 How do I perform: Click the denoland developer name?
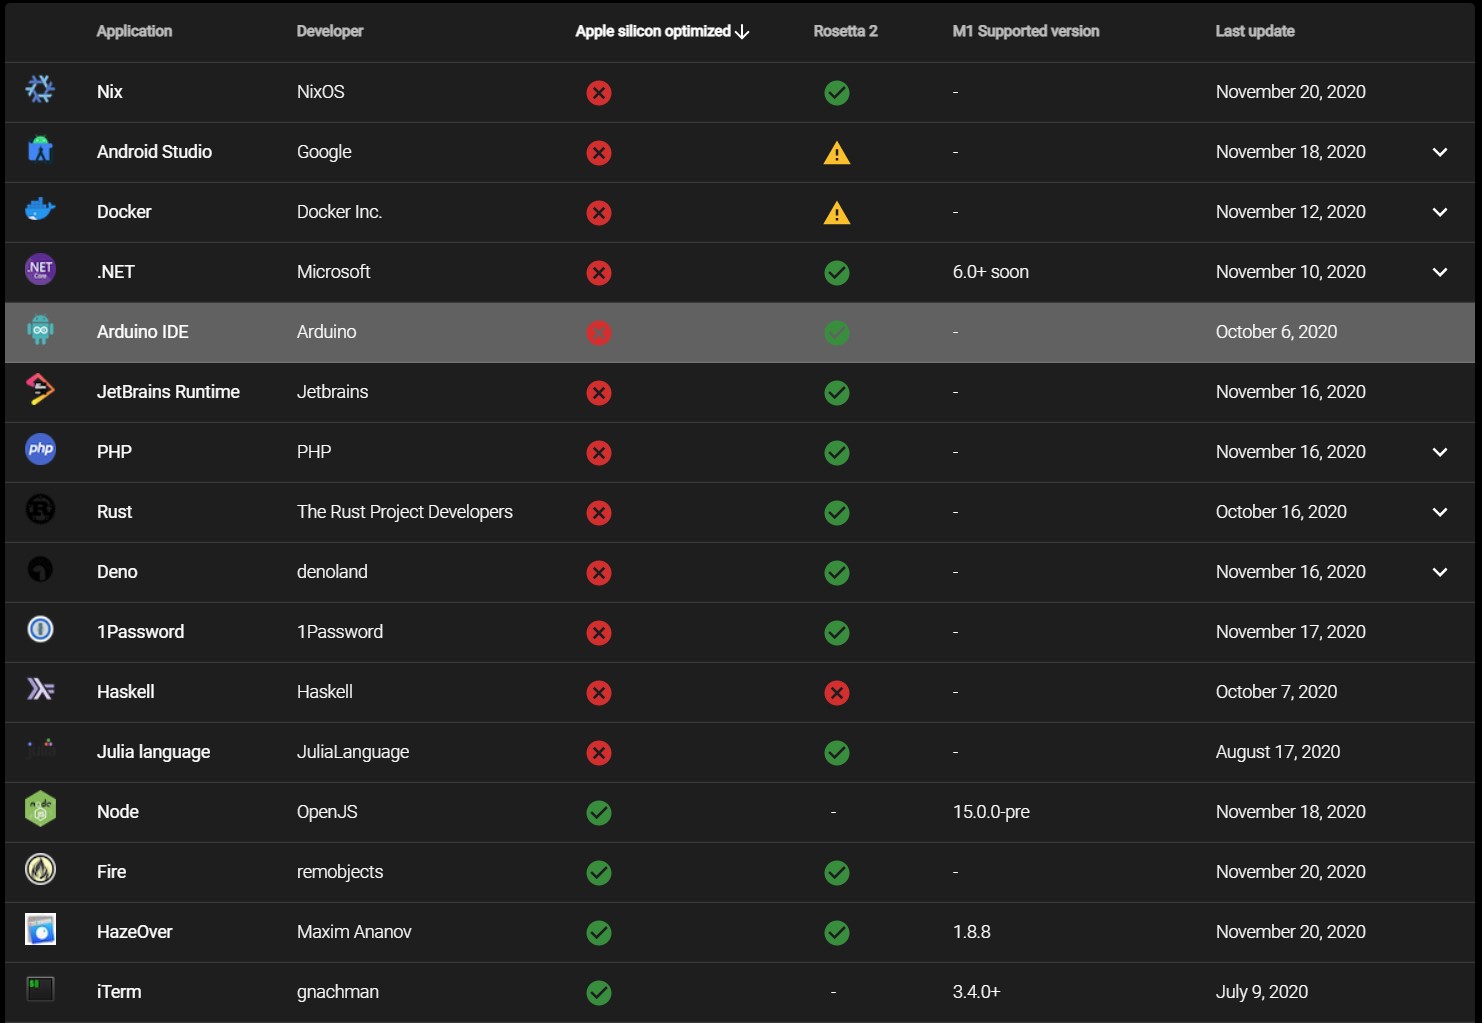332,571
